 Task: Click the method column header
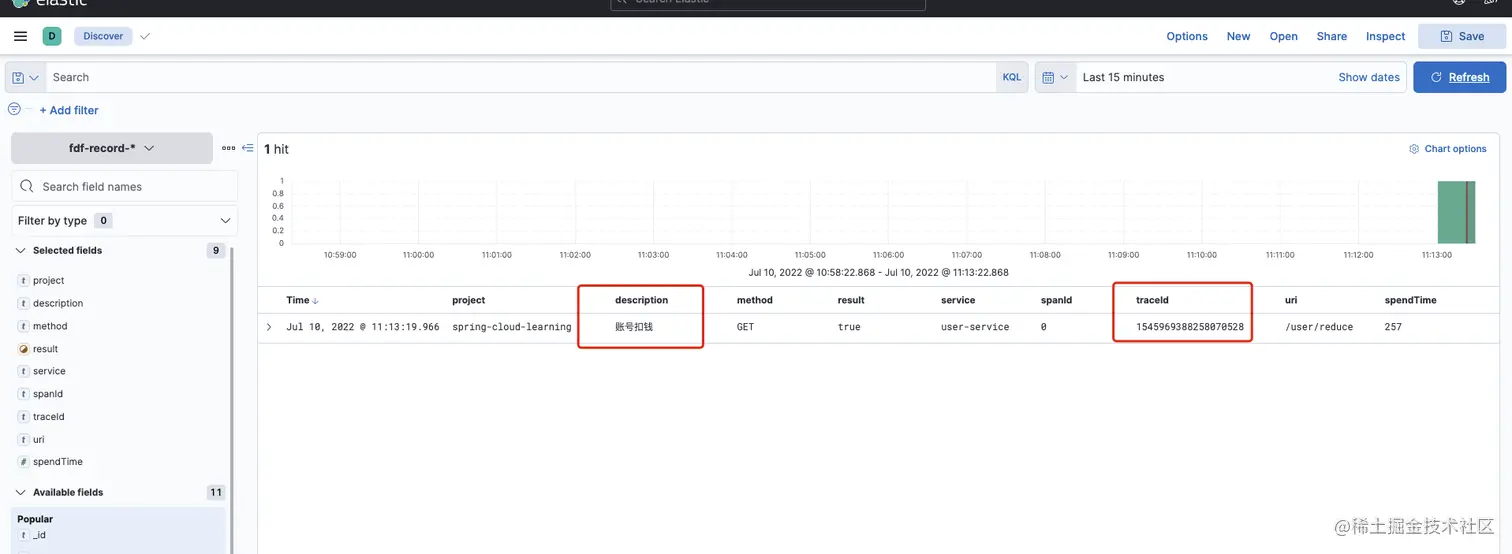tap(754, 300)
